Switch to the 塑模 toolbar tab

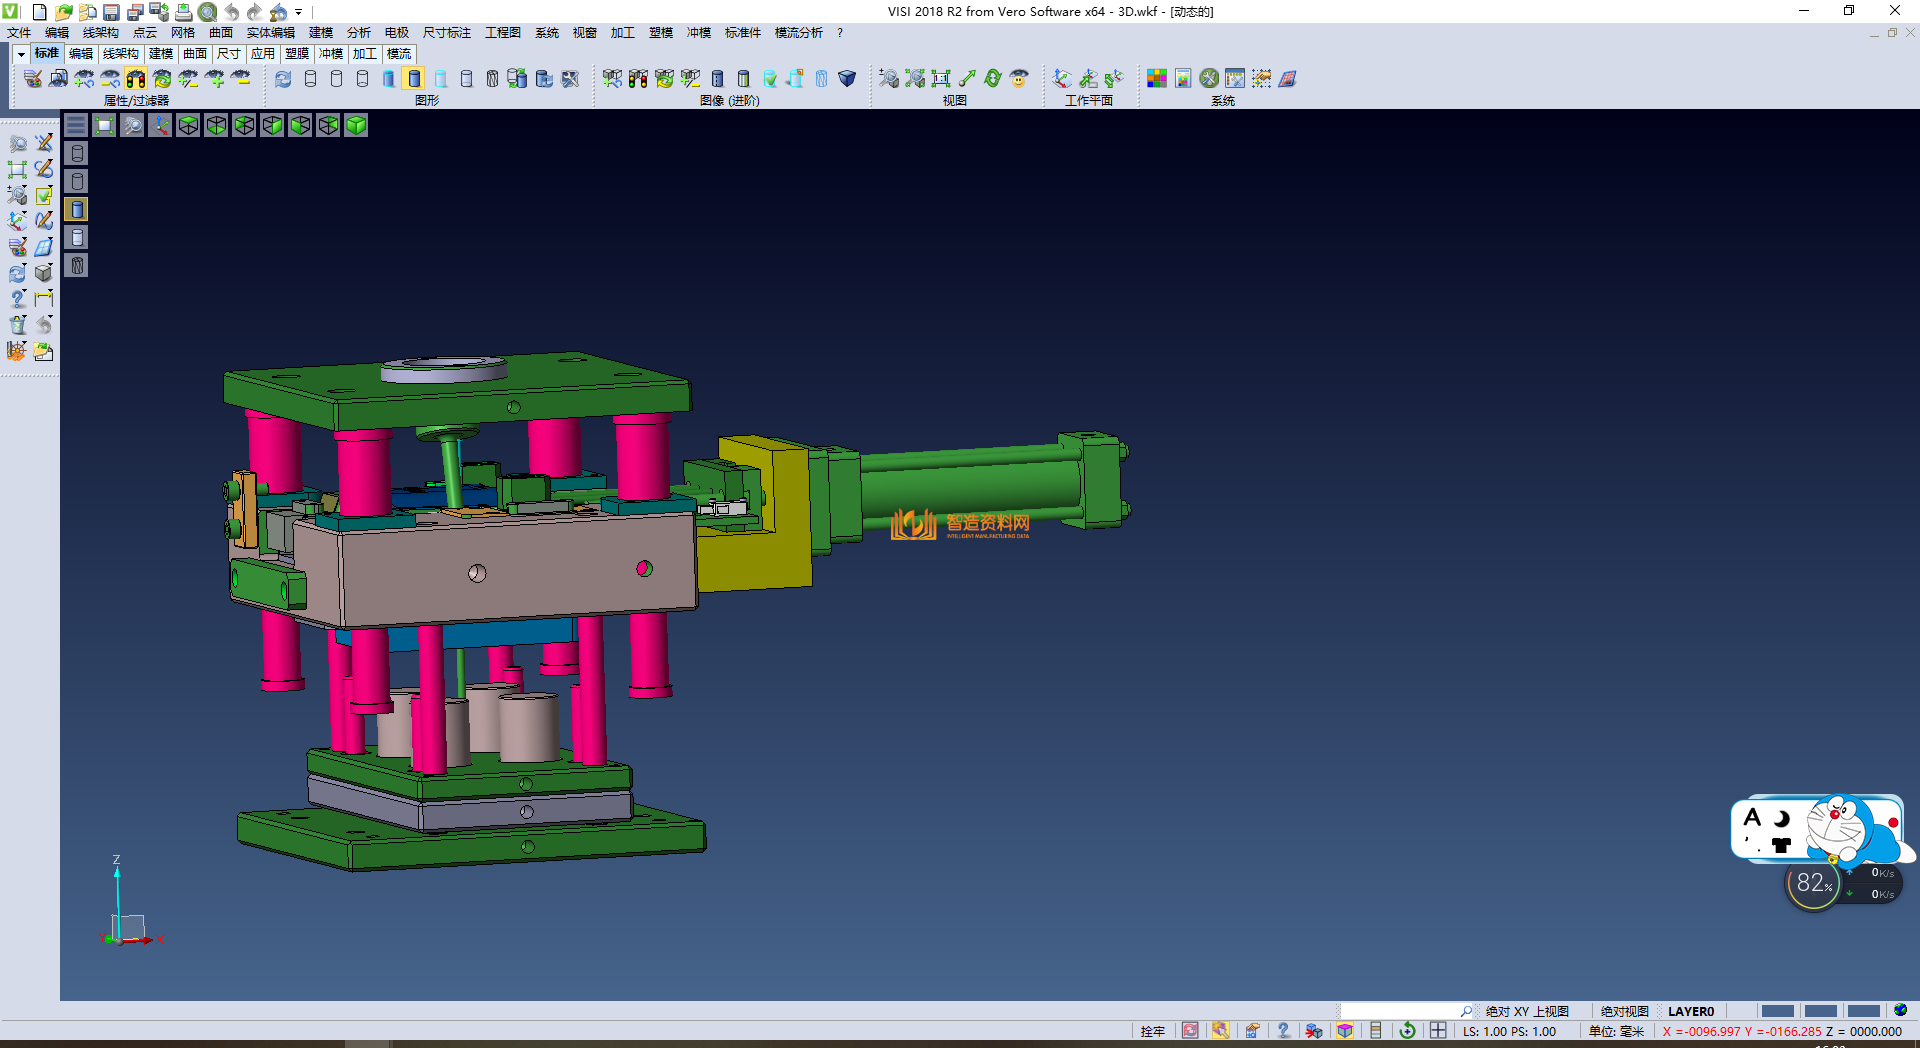click(x=297, y=54)
